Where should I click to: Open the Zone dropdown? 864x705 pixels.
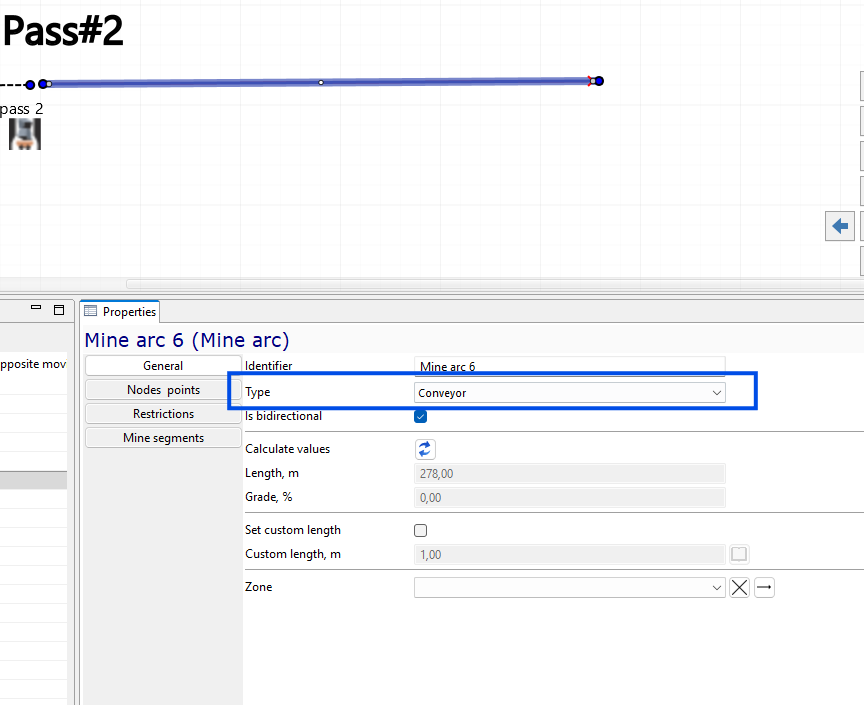click(x=569, y=588)
